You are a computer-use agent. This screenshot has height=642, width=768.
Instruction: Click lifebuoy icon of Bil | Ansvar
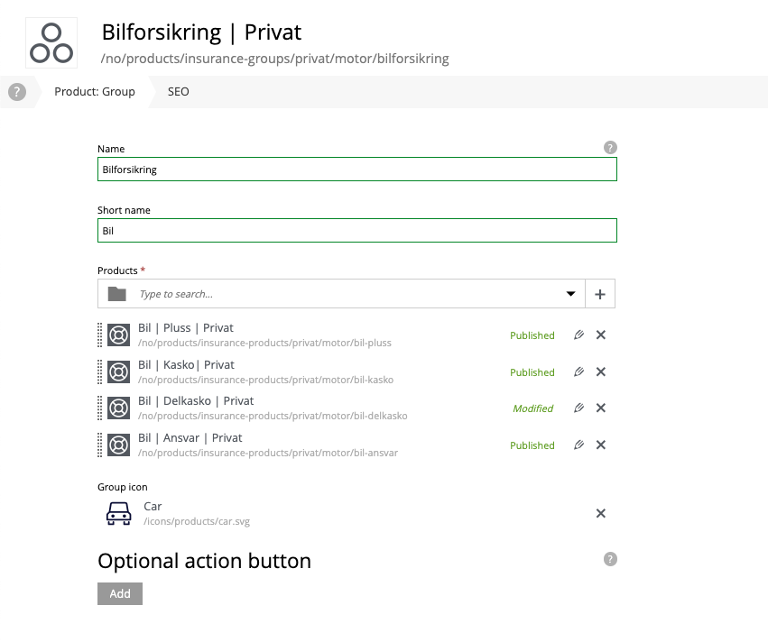pos(119,445)
